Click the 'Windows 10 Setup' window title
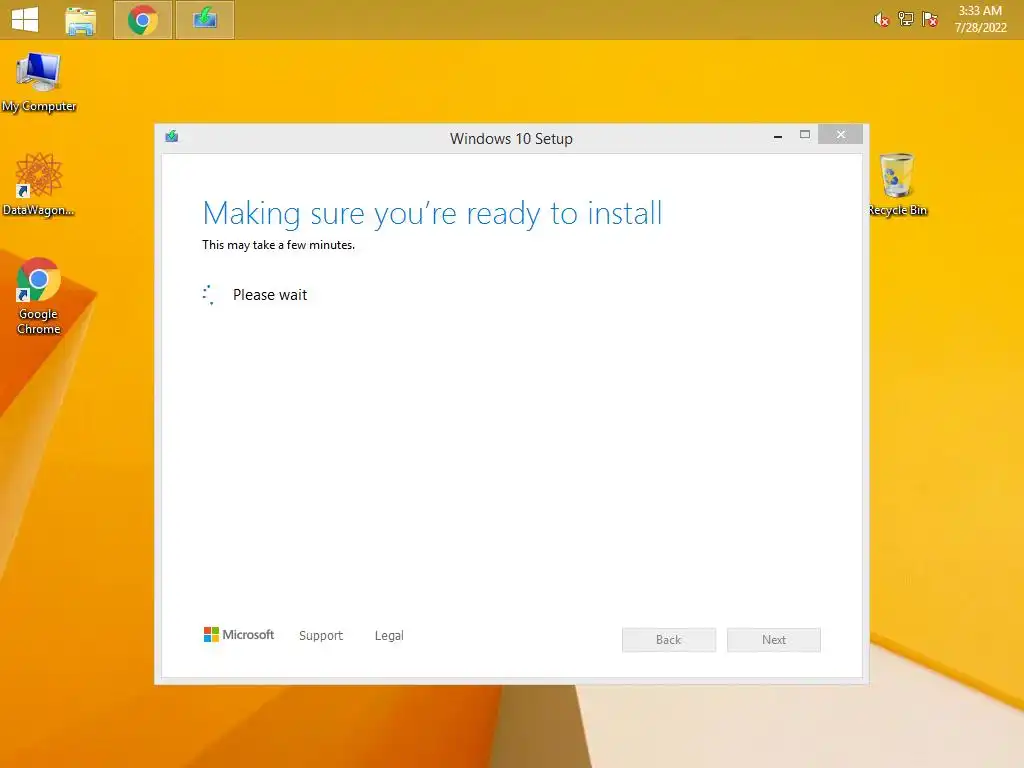1024x768 pixels. click(511, 139)
